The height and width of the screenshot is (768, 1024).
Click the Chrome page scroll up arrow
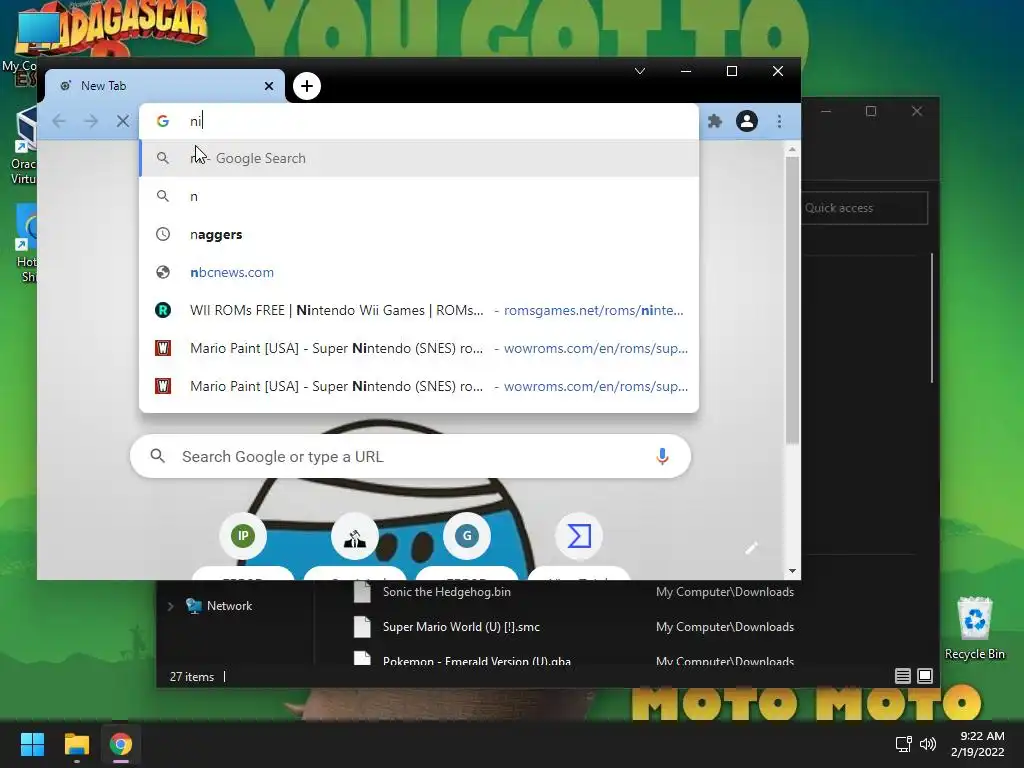tap(792, 150)
